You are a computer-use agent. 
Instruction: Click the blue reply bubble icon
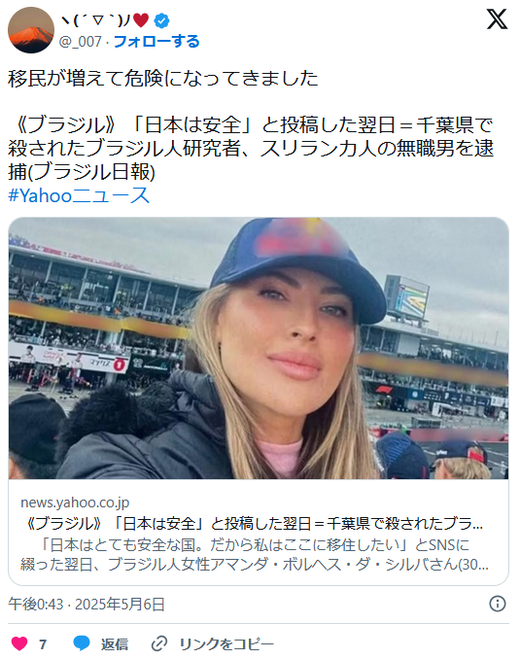click(x=81, y=643)
